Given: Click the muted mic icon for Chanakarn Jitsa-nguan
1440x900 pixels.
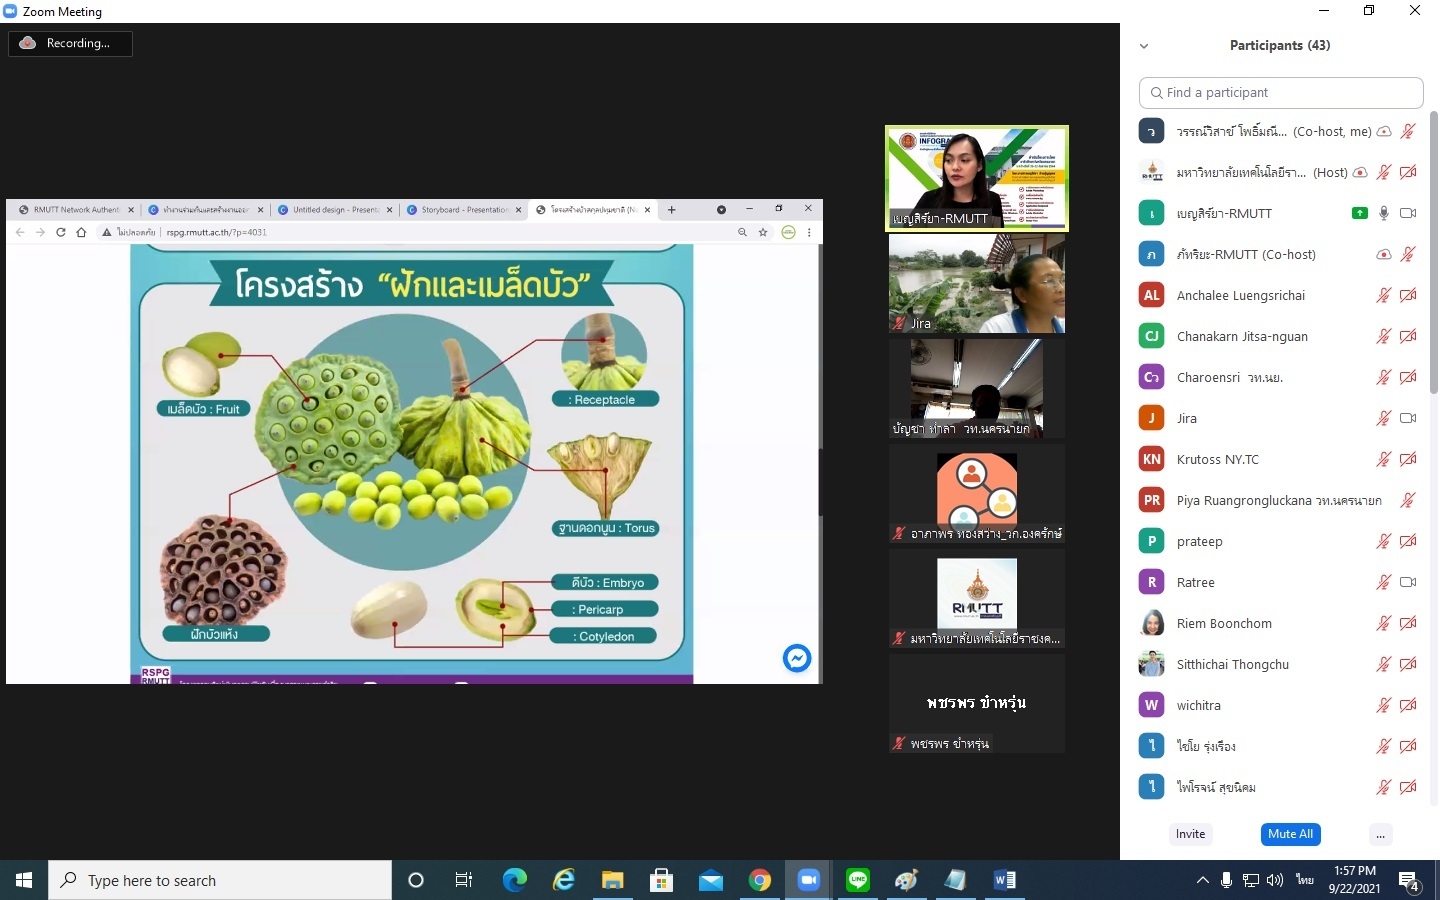Looking at the screenshot, I should [1384, 336].
